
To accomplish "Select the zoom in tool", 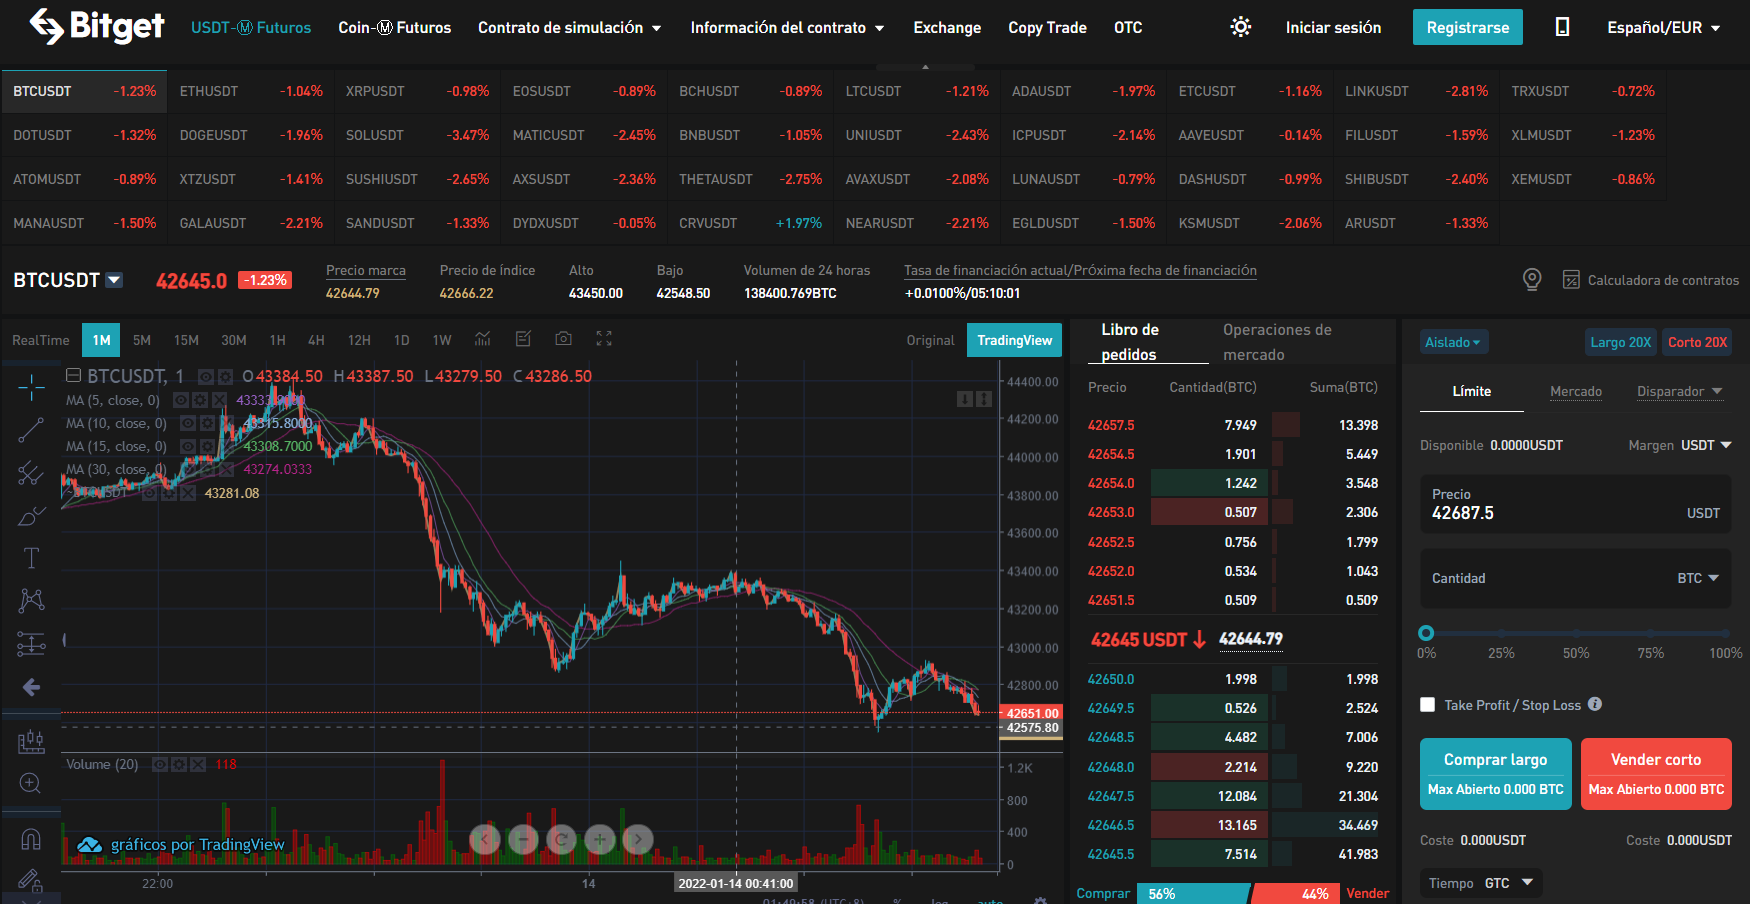I will tap(31, 784).
